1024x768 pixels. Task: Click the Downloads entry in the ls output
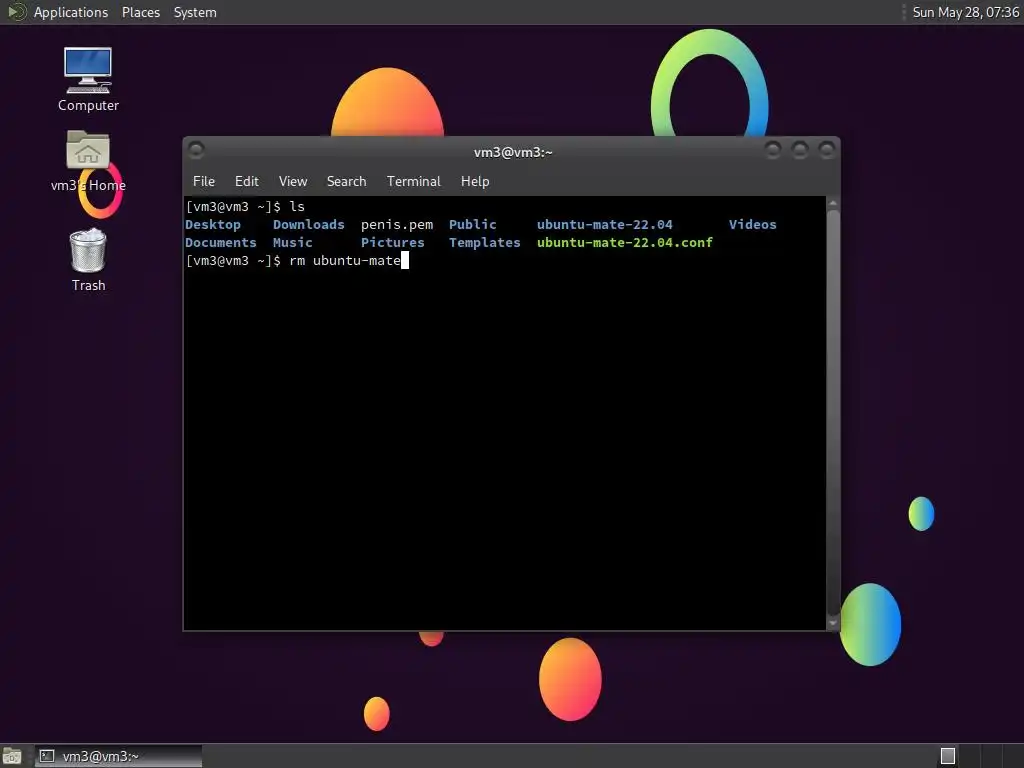click(x=308, y=225)
